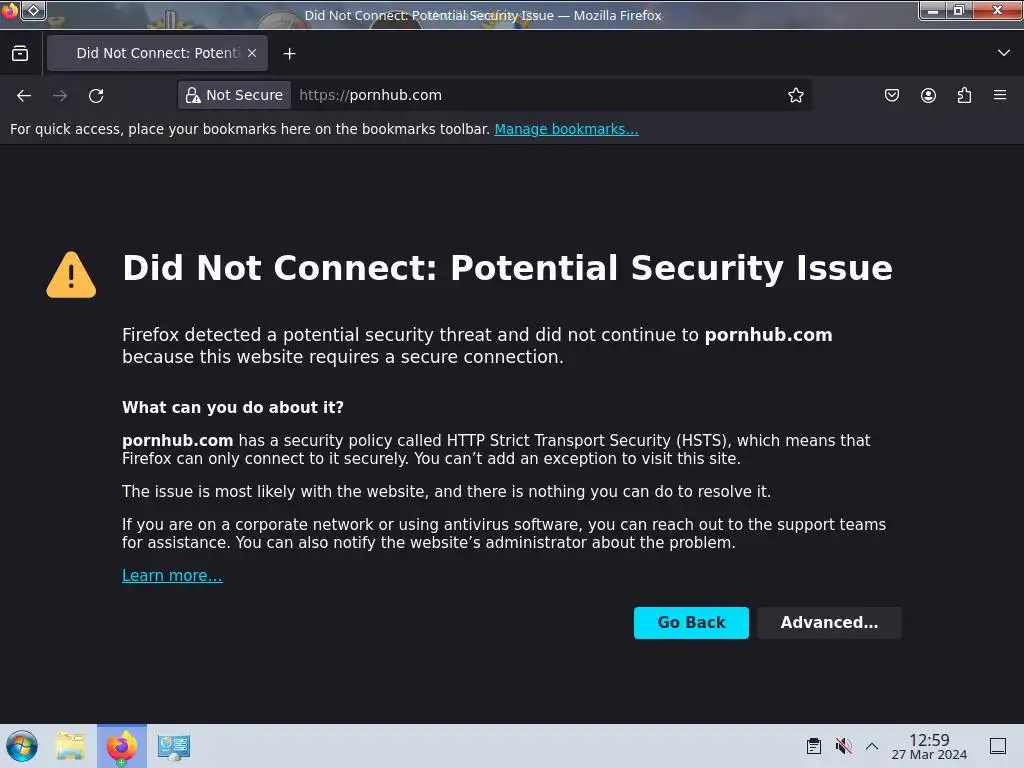Open Firefox account profile icon
The image size is (1024, 768).
point(928,95)
